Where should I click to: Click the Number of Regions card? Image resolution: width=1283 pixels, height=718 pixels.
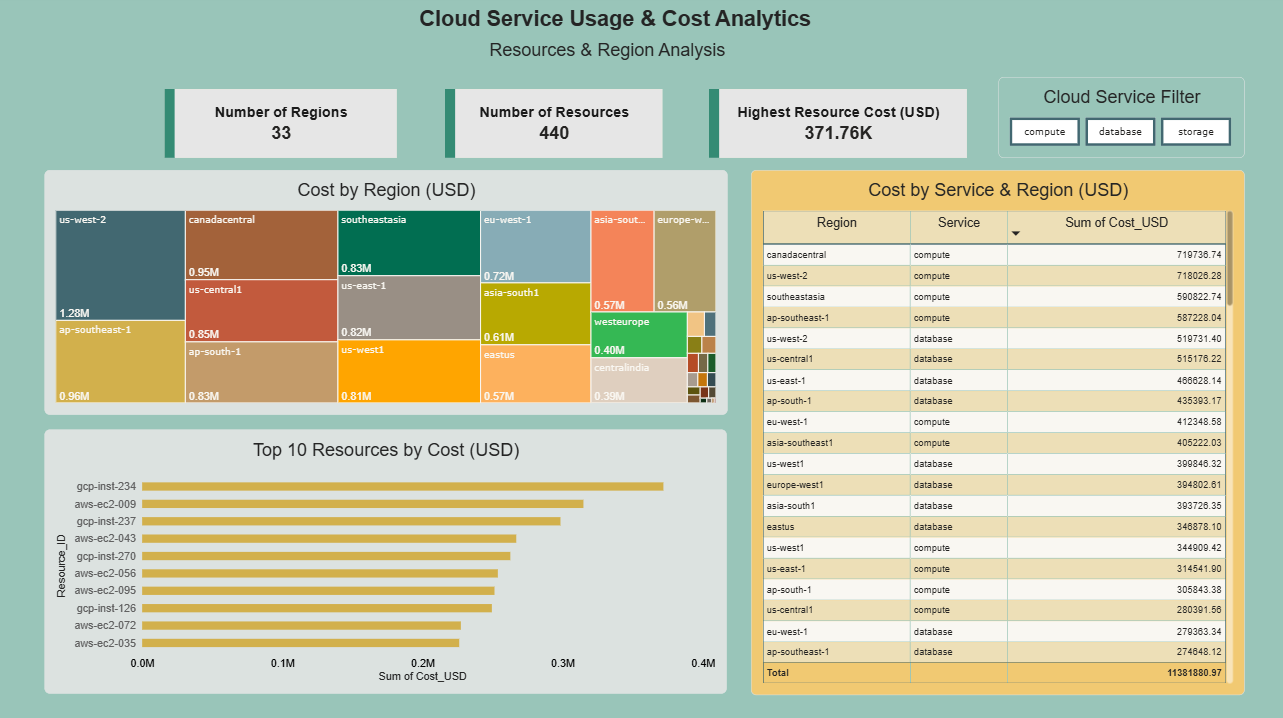click(281, 123)
